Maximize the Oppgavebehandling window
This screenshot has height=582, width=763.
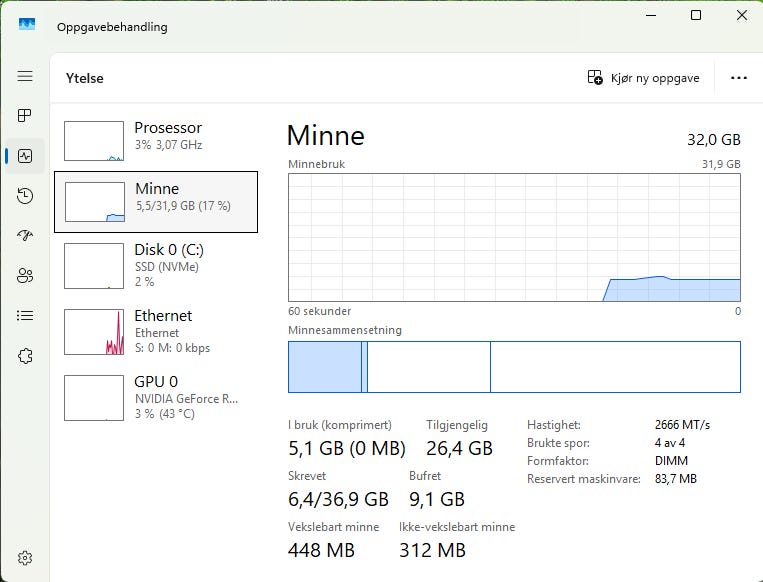696,15
